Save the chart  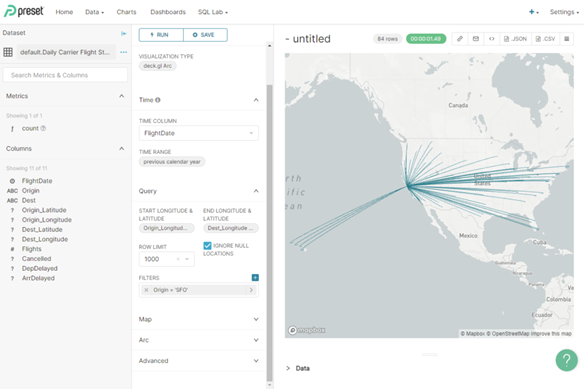tap(205, 35)
